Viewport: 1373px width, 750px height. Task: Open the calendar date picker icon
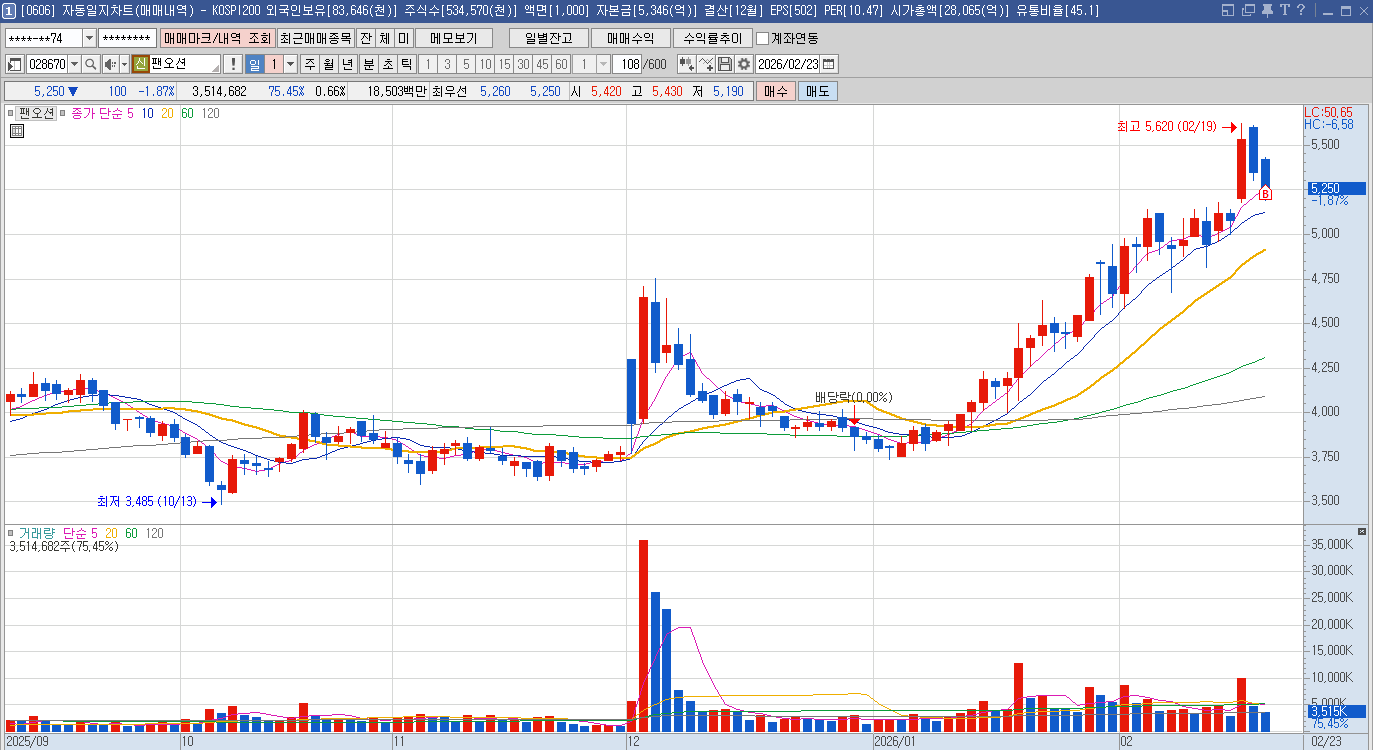[x=828, y=64]
